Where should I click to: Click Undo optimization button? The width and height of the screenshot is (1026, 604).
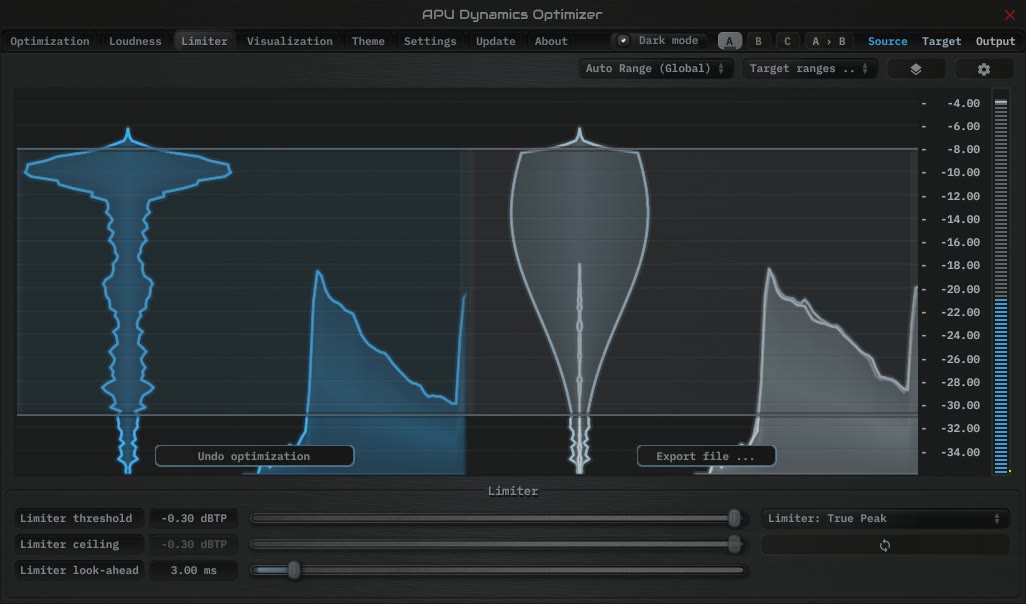[255, 456]
